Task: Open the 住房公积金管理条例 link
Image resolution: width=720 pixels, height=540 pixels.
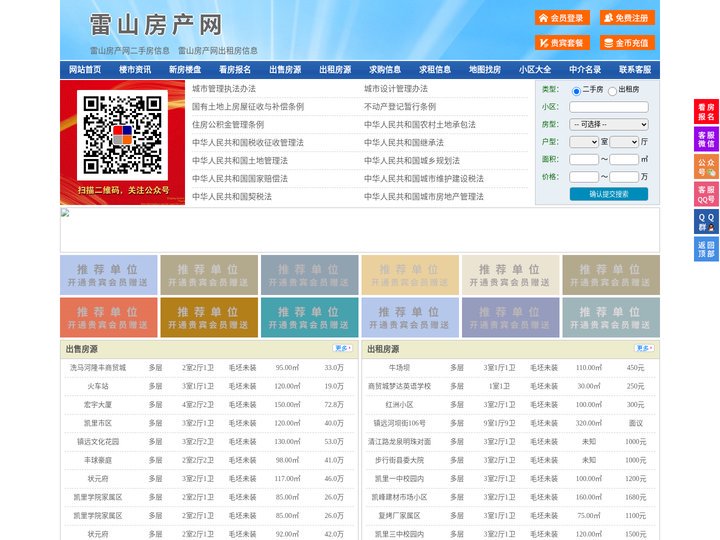Action: pyautogui.click(x=228, y=124)
